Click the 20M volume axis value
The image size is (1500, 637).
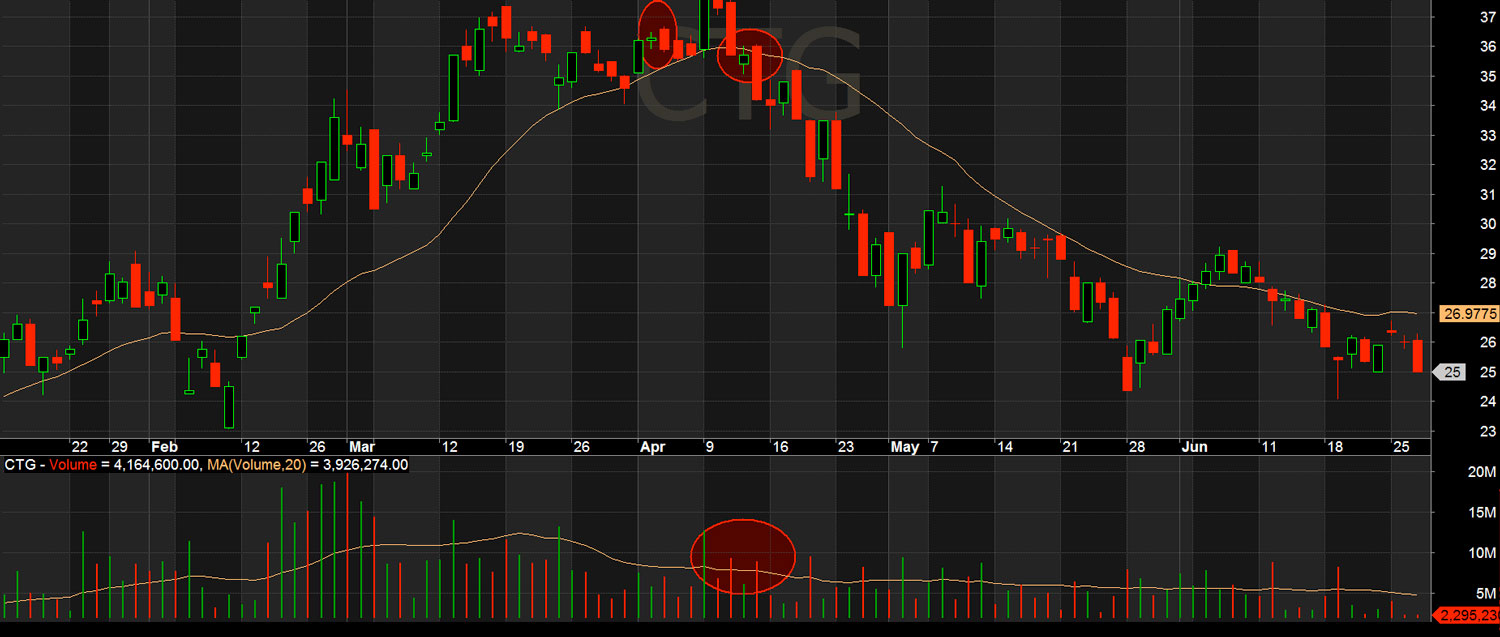tap(1482, 472)
